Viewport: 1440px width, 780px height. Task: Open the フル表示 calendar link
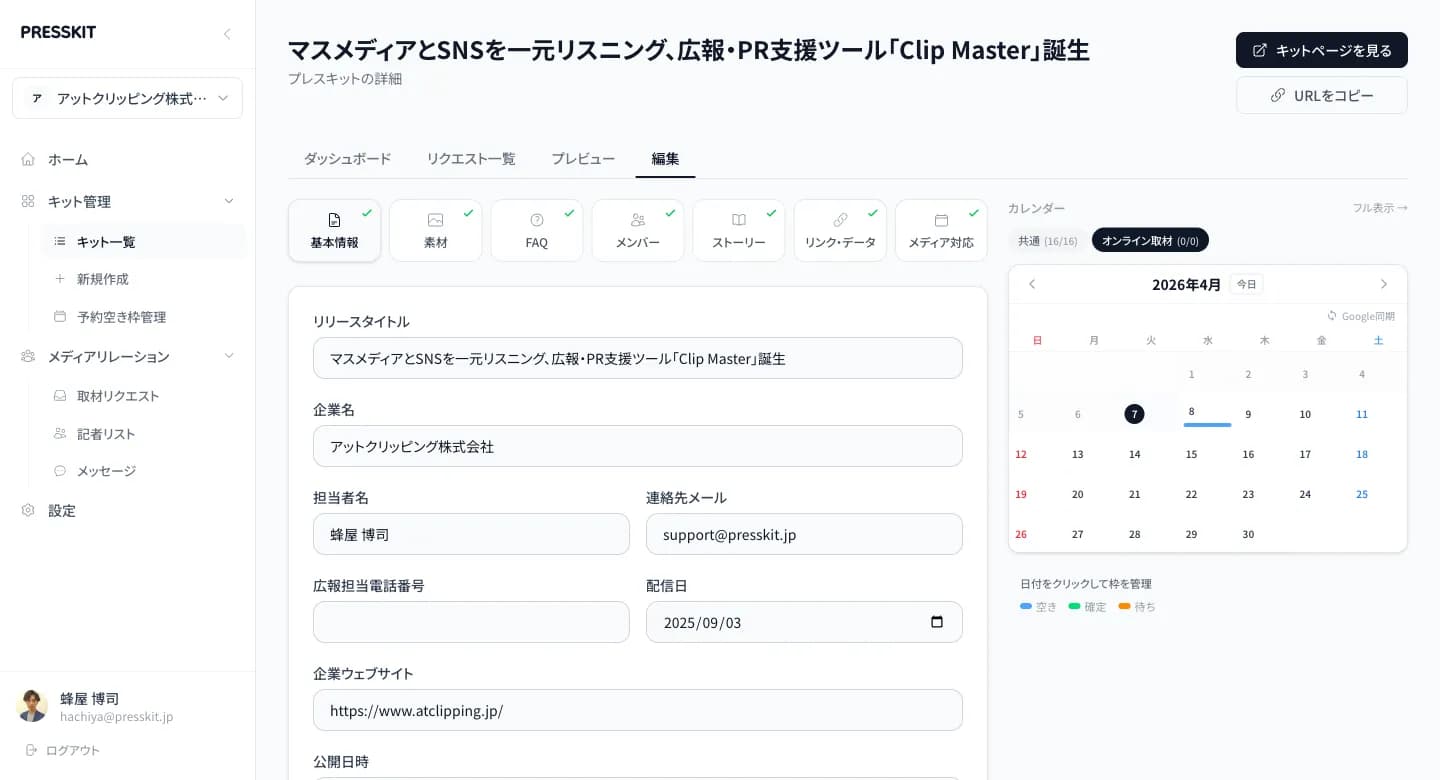click(1380, 208)
